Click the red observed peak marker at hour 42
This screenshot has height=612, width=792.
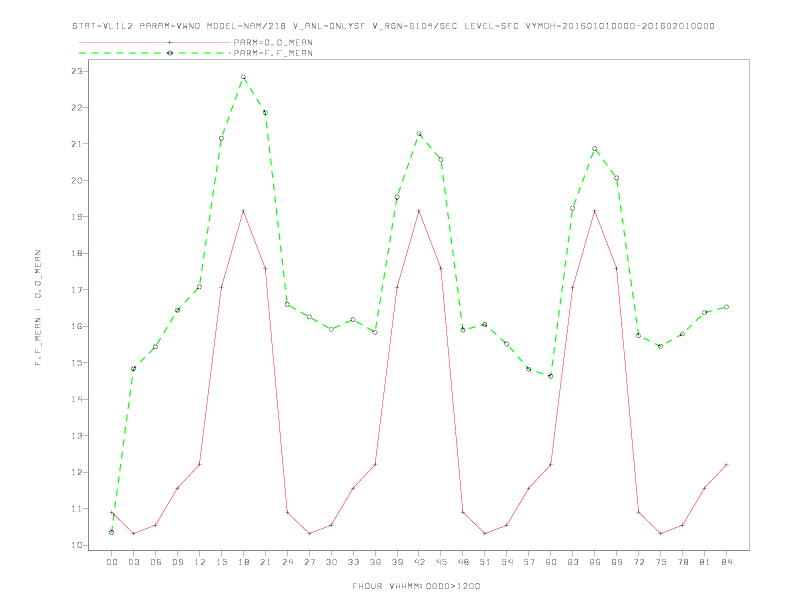(419, 211)
